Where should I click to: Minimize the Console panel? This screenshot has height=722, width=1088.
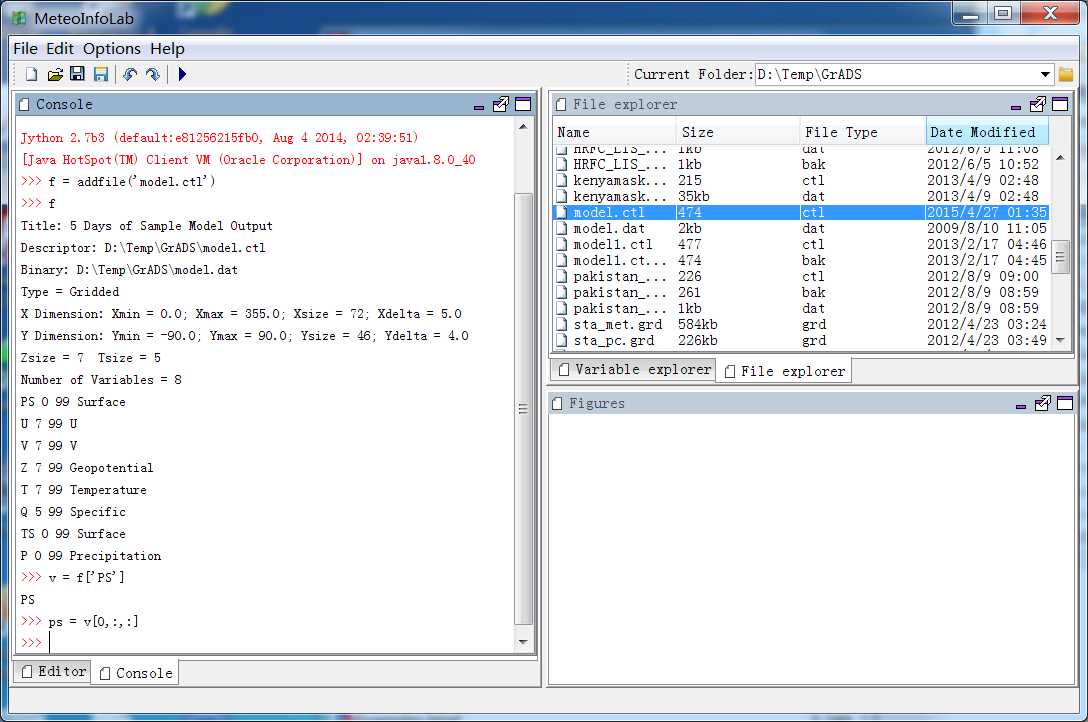pyautogui.click(x=479, y=106)
